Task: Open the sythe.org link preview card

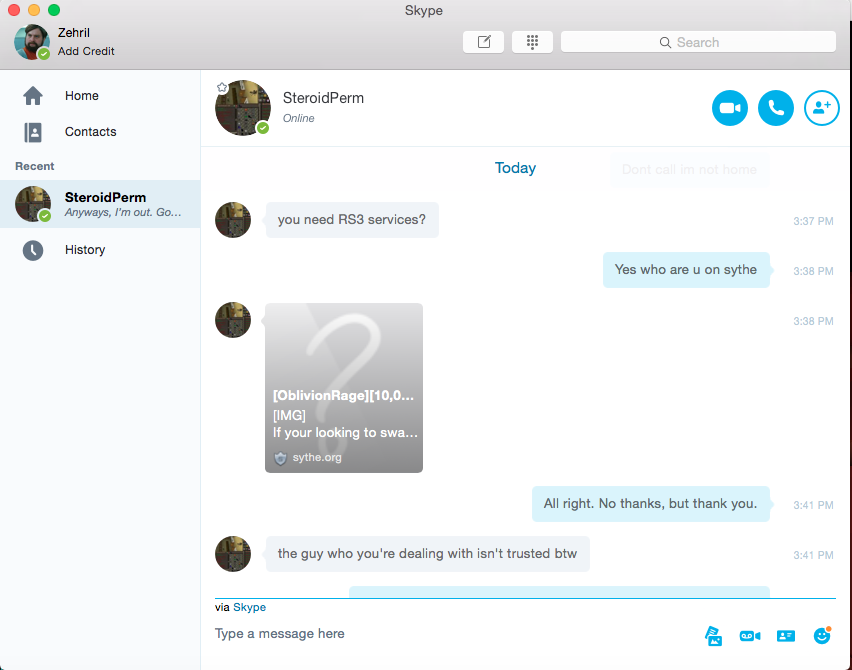Action: (344, 387)
